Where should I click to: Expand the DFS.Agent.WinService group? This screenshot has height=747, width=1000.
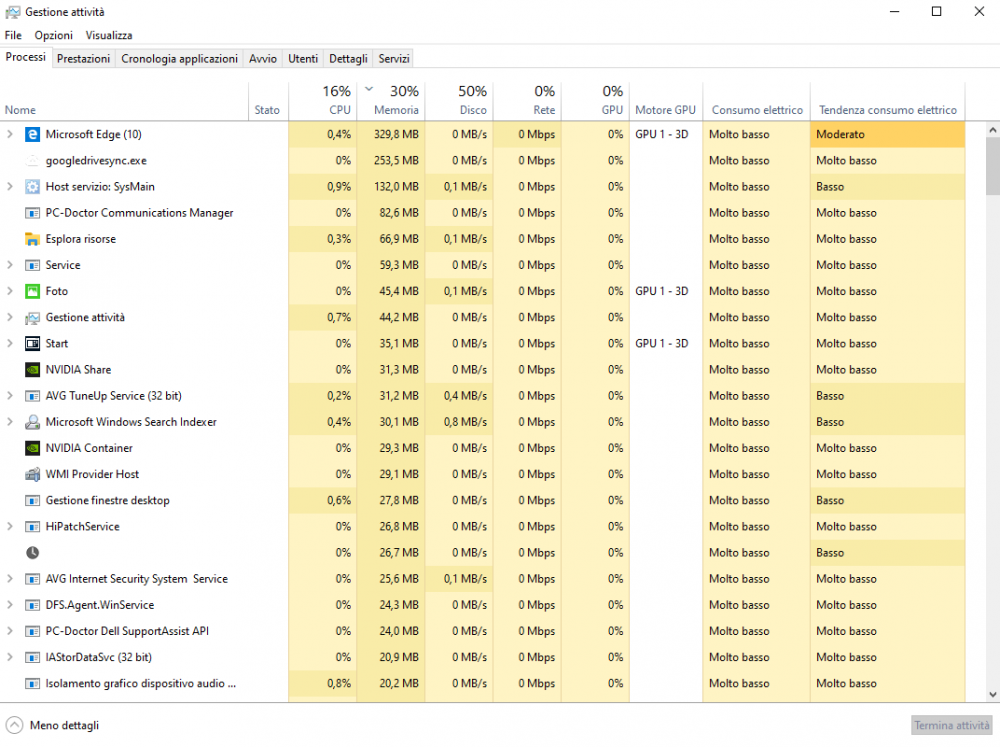[x=10, y=605]
